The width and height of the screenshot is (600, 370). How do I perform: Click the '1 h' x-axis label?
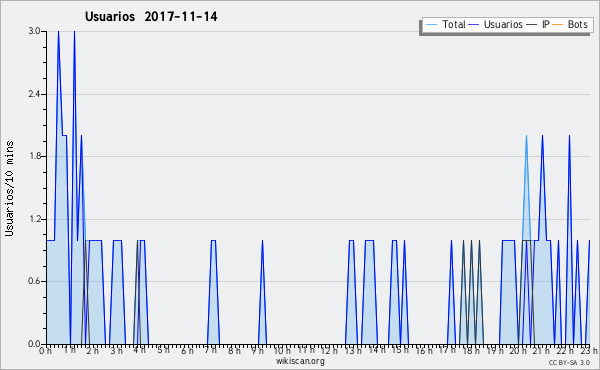click(x=69, y=350)
